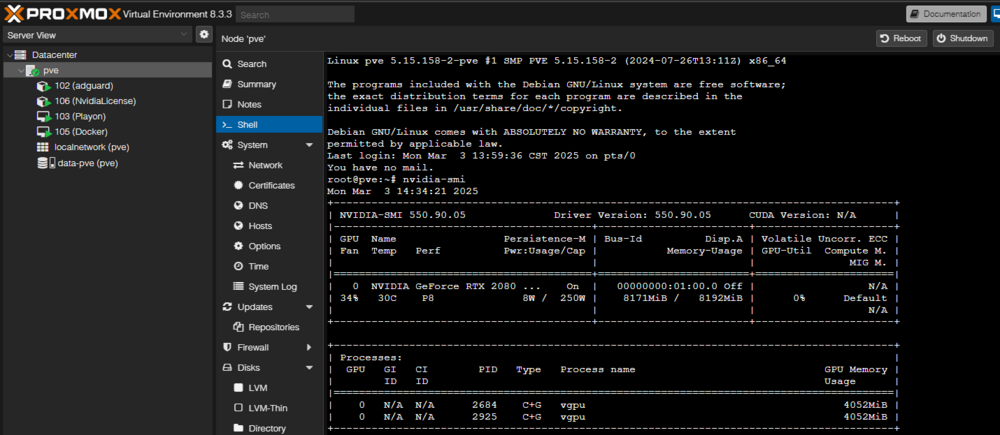This screenshot has width=1000, height=435.
Task: Click the DNS globe icon
Action: (x=239, y=206)
